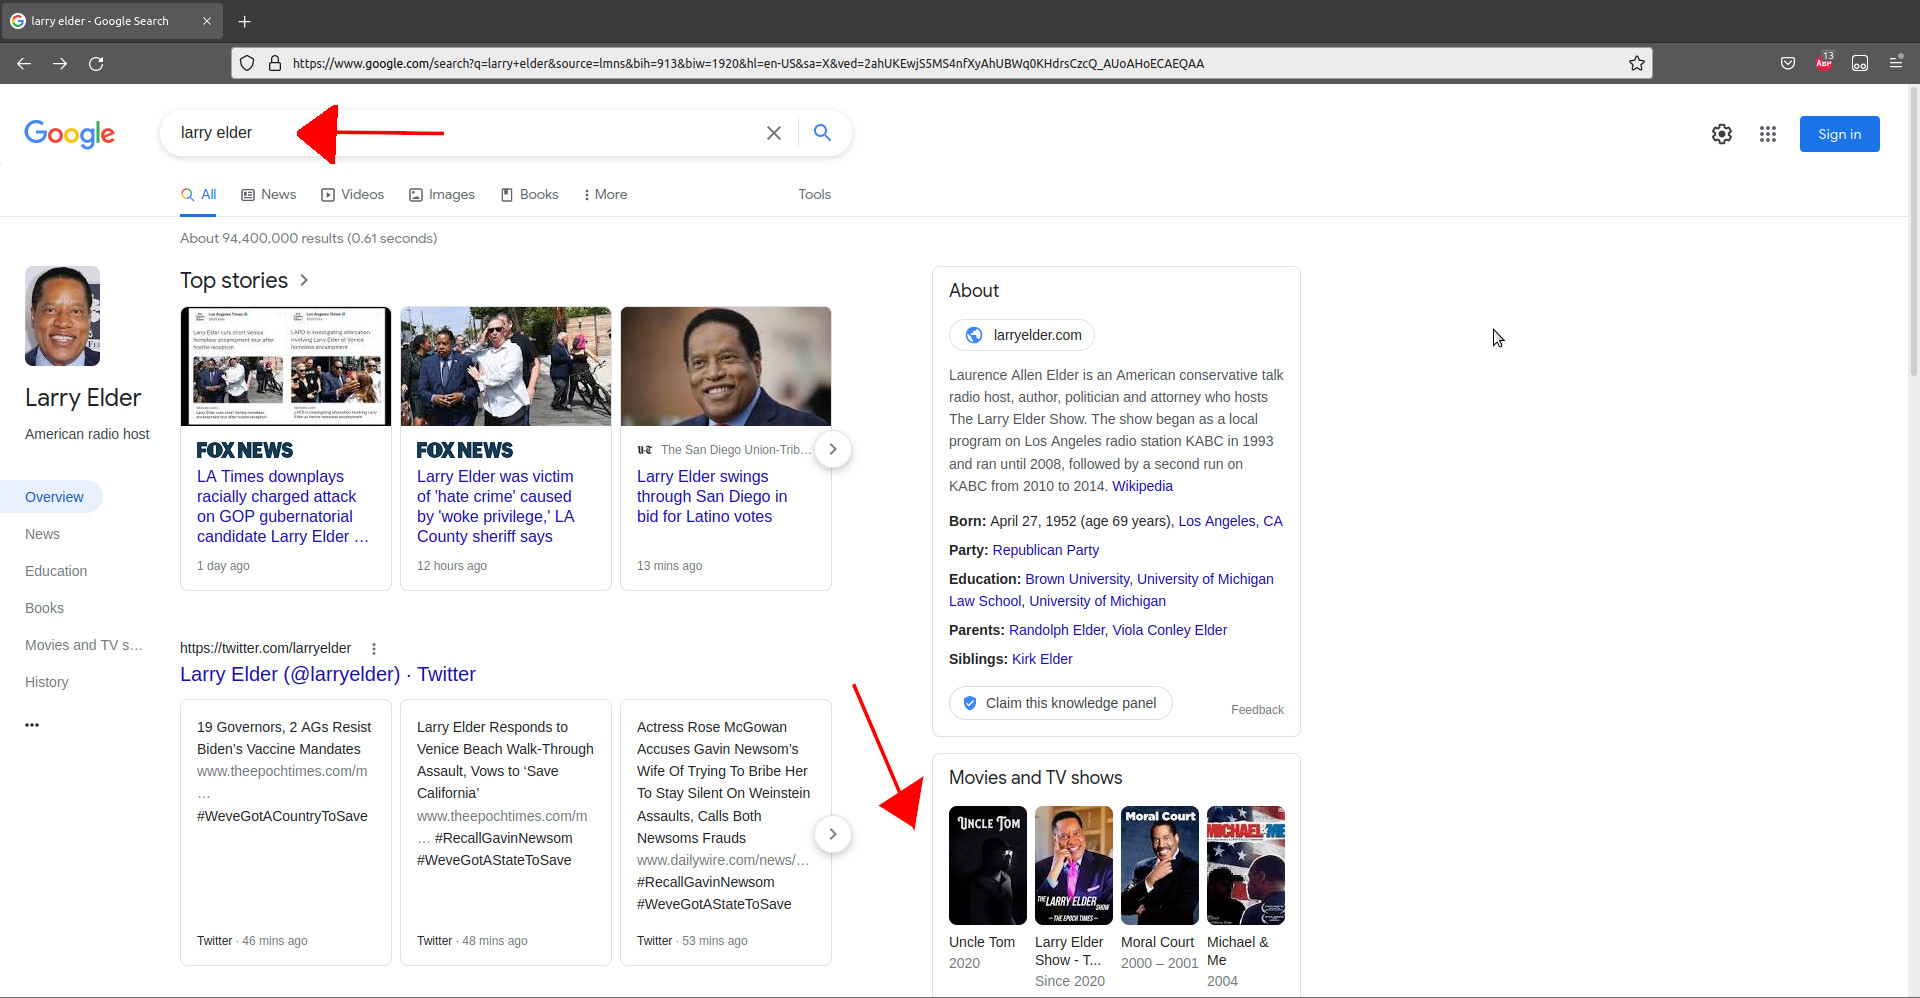Screen dimensions: 1920x998
Task: Open the Randolph Elder link
Action: [x=1056, y=630]
